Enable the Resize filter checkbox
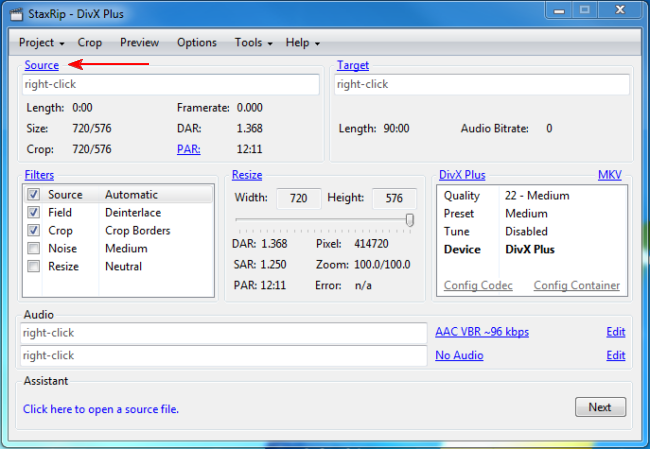Screen dimensions: 650x449 (x=34, y=267)
